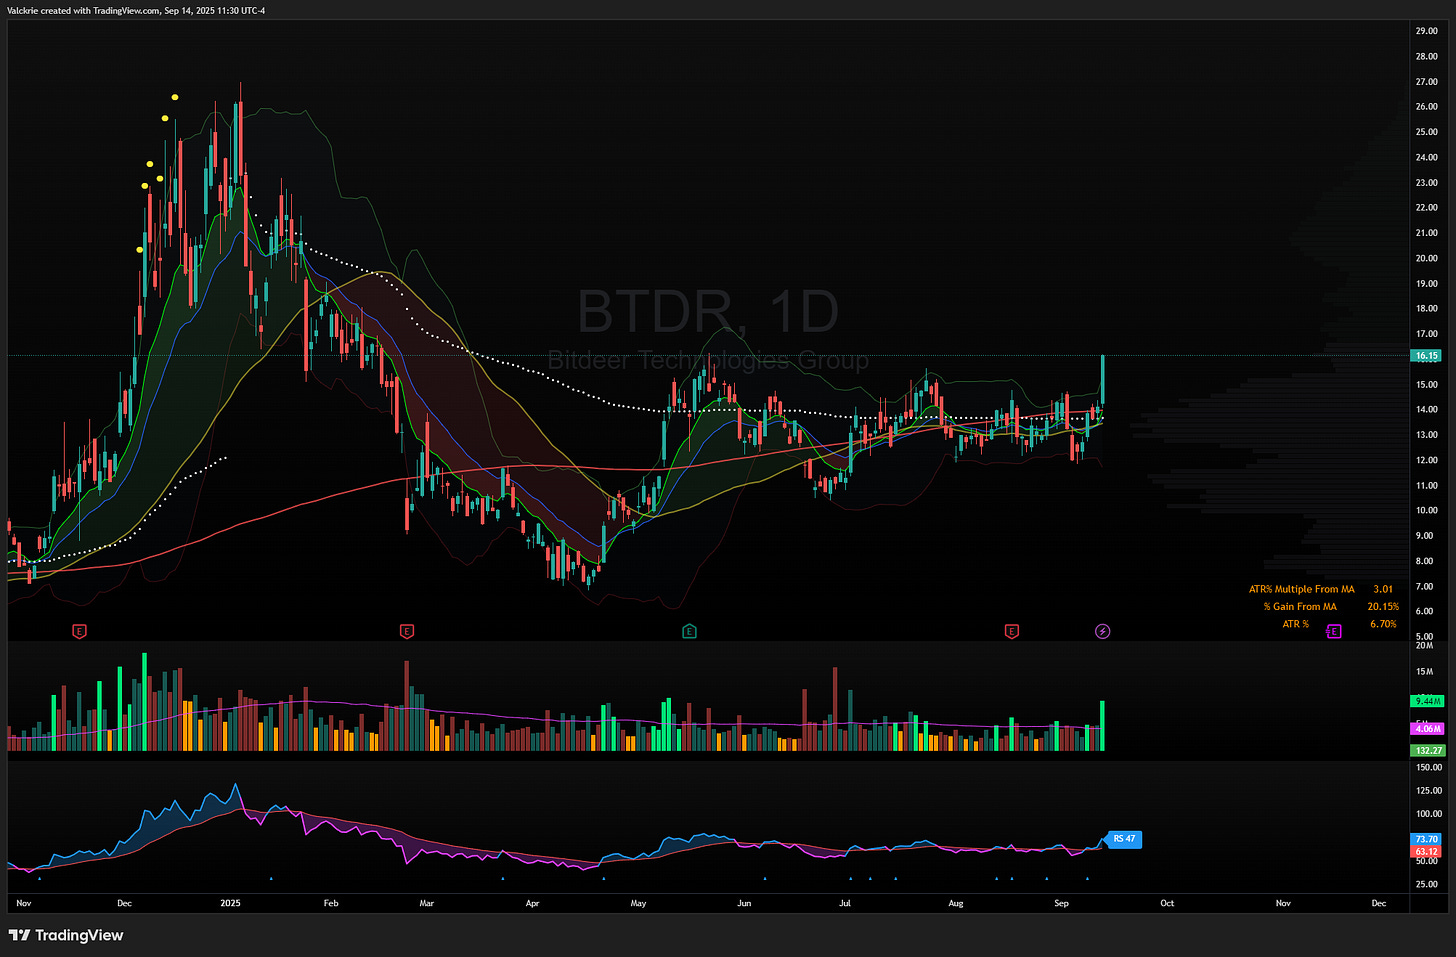
Task: Click the 125.00 RS axis label
Action: pos(1429,790)
